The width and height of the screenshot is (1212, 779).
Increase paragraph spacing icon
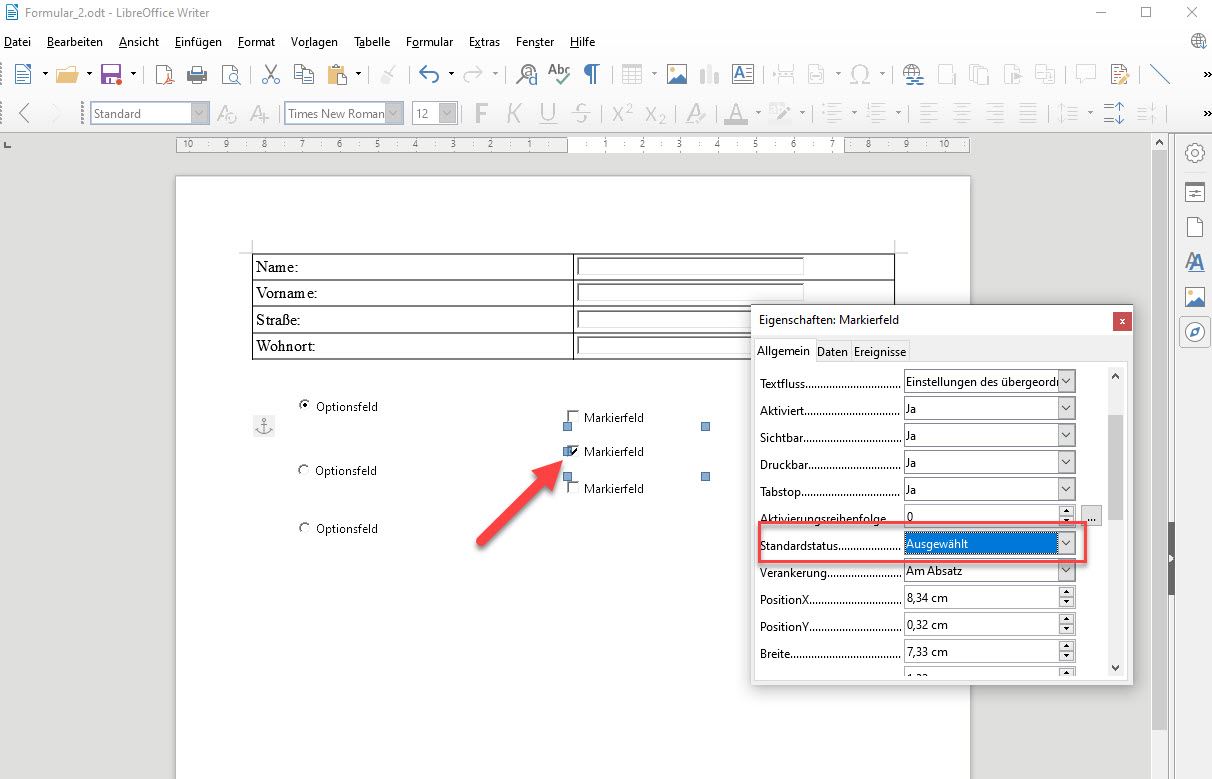point(1114,113)
